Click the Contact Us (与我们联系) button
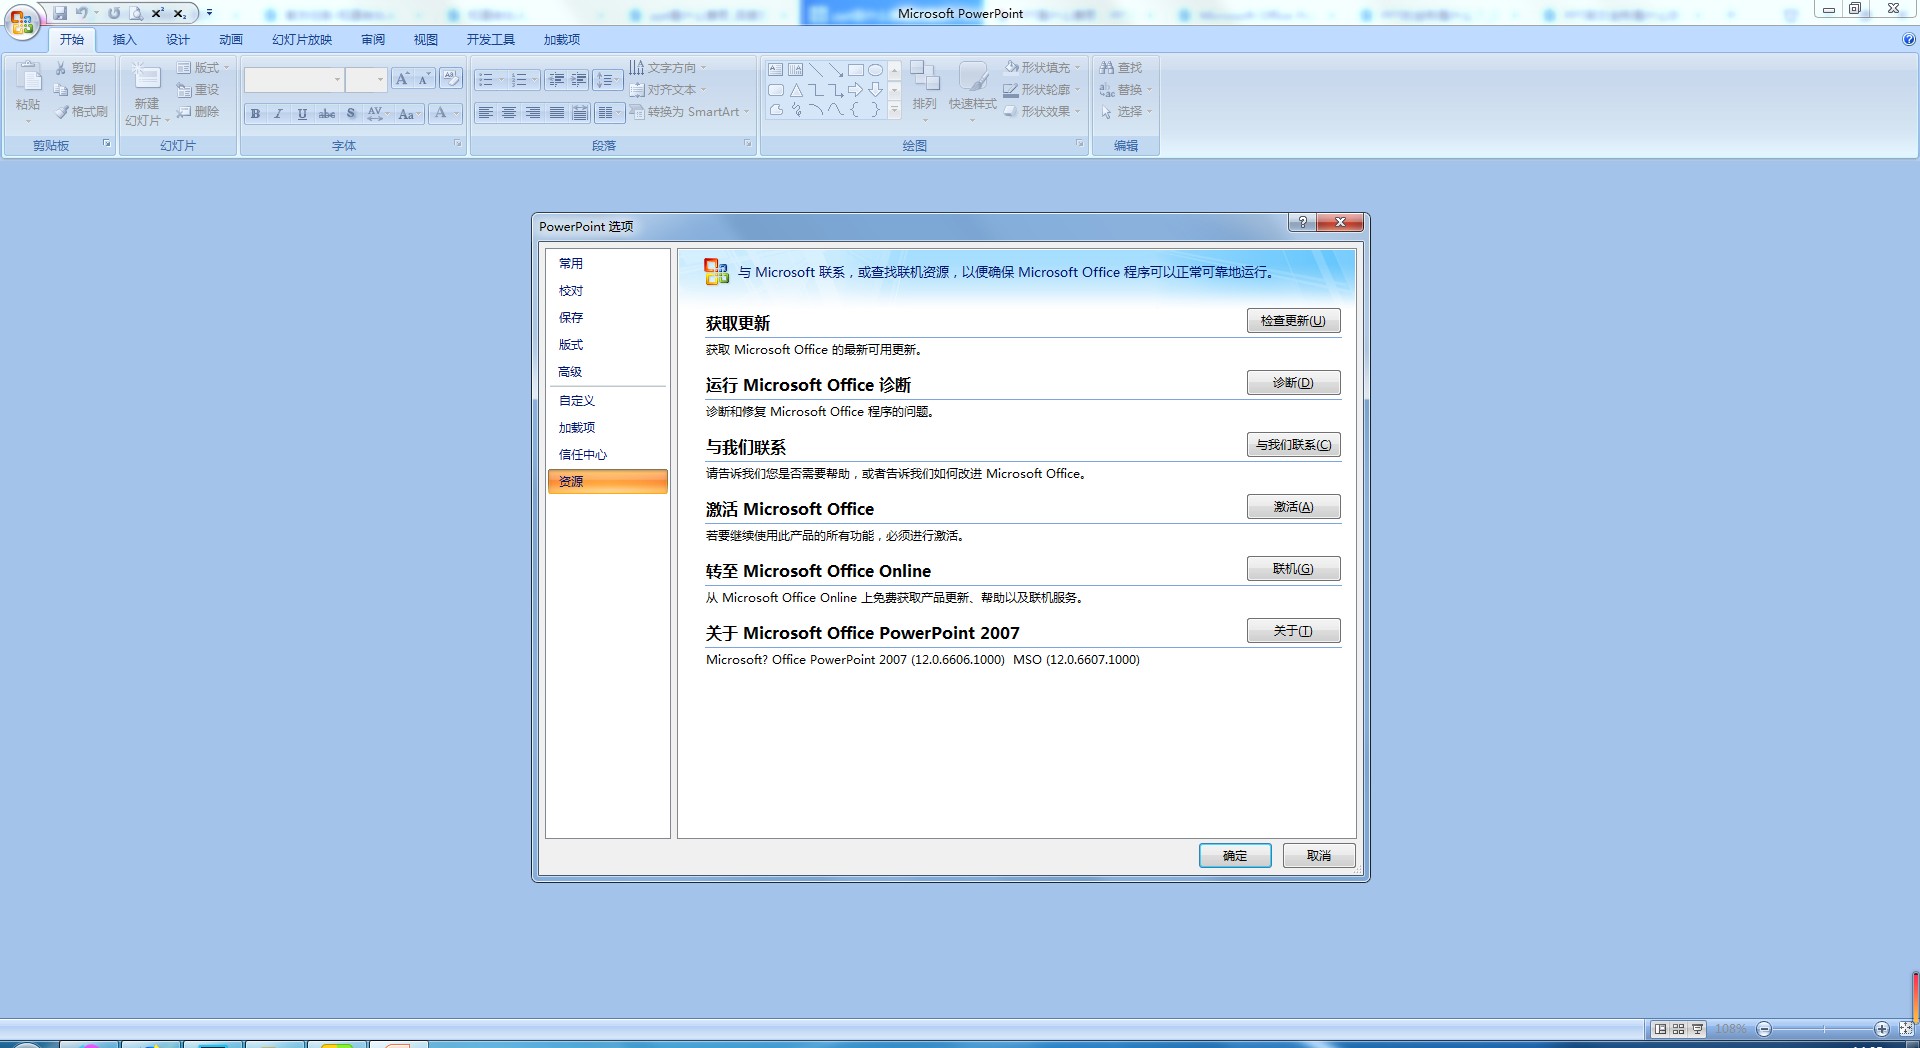Screen dimensions: 1920x1048 (x=1293, y=445)
